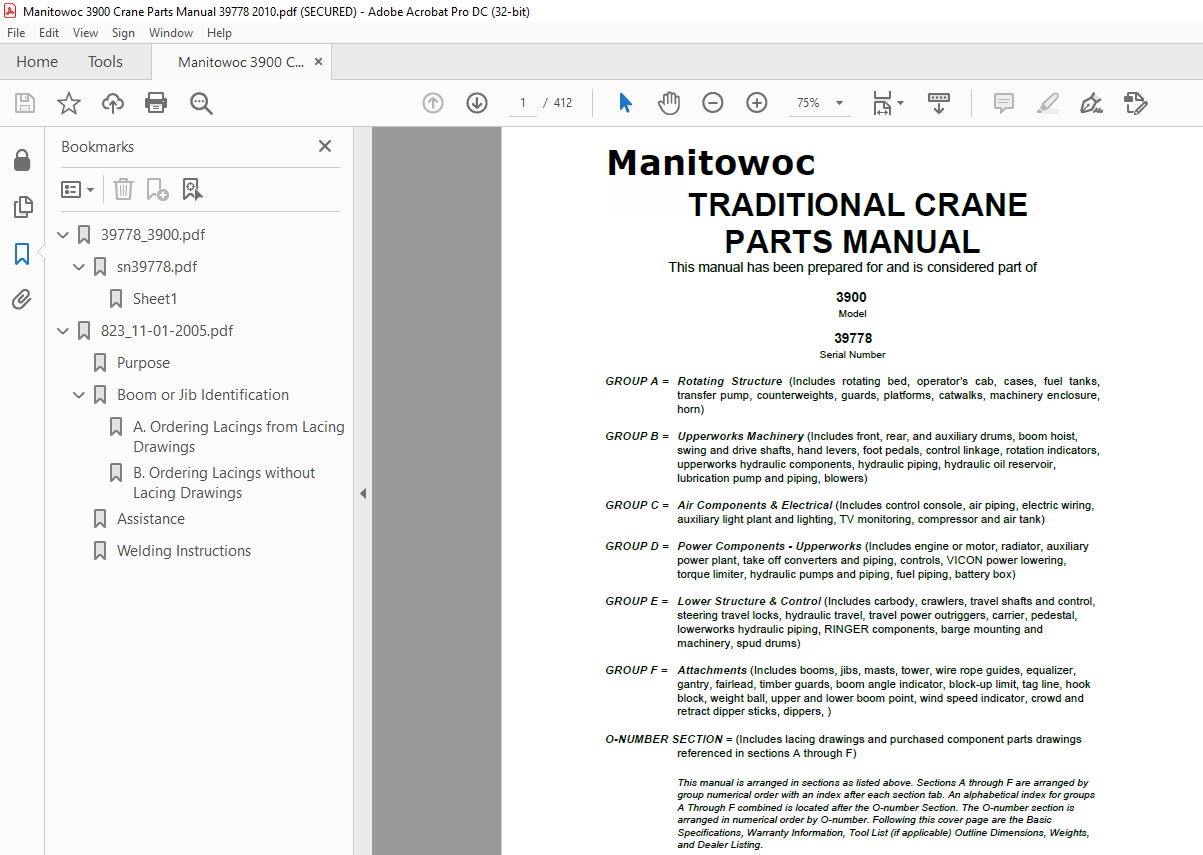The width and height of the screenshot is (1203, 855).
Task: Open the Edit menu
Action: pyautogui.click(x=49, y=33)
